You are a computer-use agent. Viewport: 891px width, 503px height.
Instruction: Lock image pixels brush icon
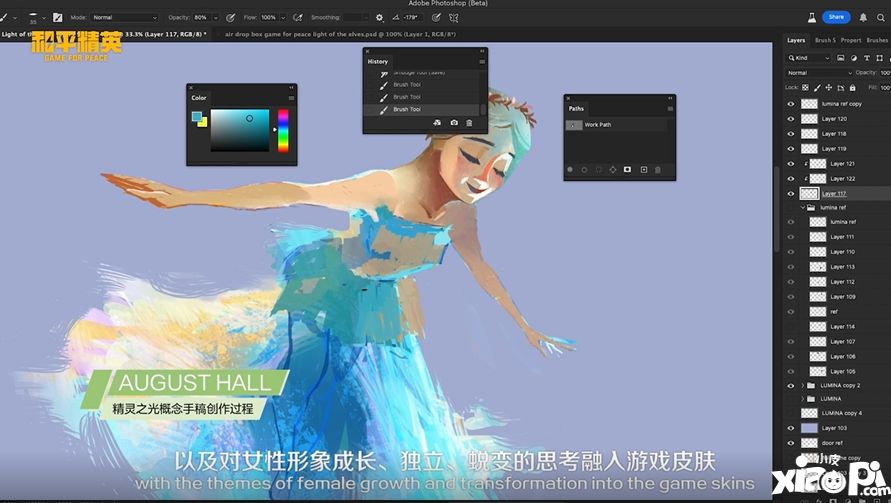817,88
